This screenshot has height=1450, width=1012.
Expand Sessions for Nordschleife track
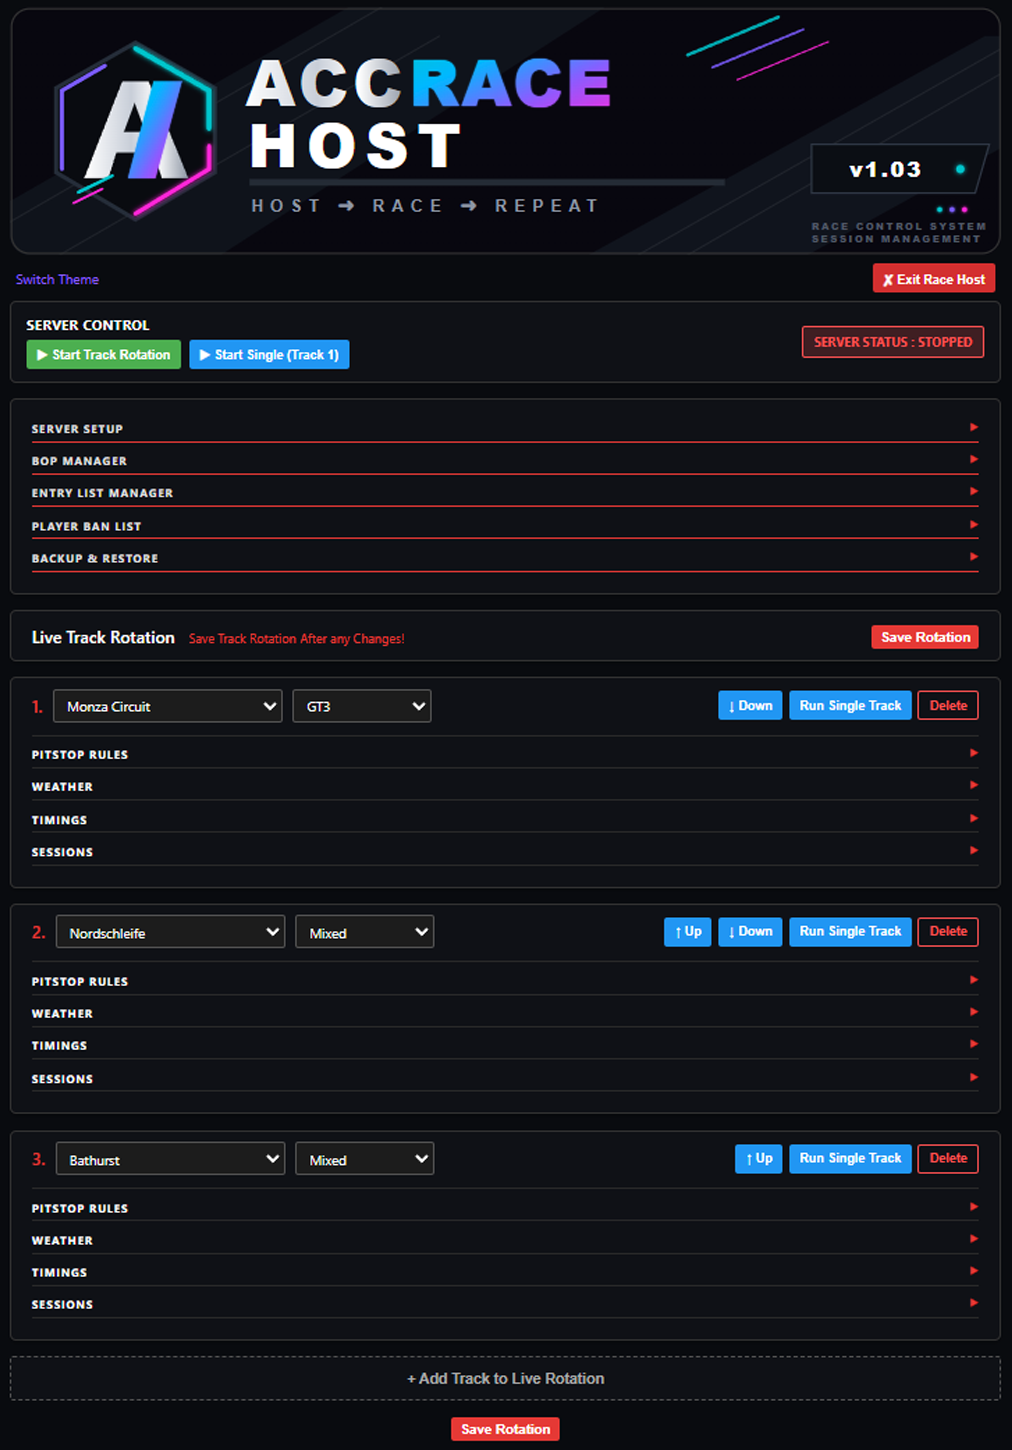pos(505,1079)
